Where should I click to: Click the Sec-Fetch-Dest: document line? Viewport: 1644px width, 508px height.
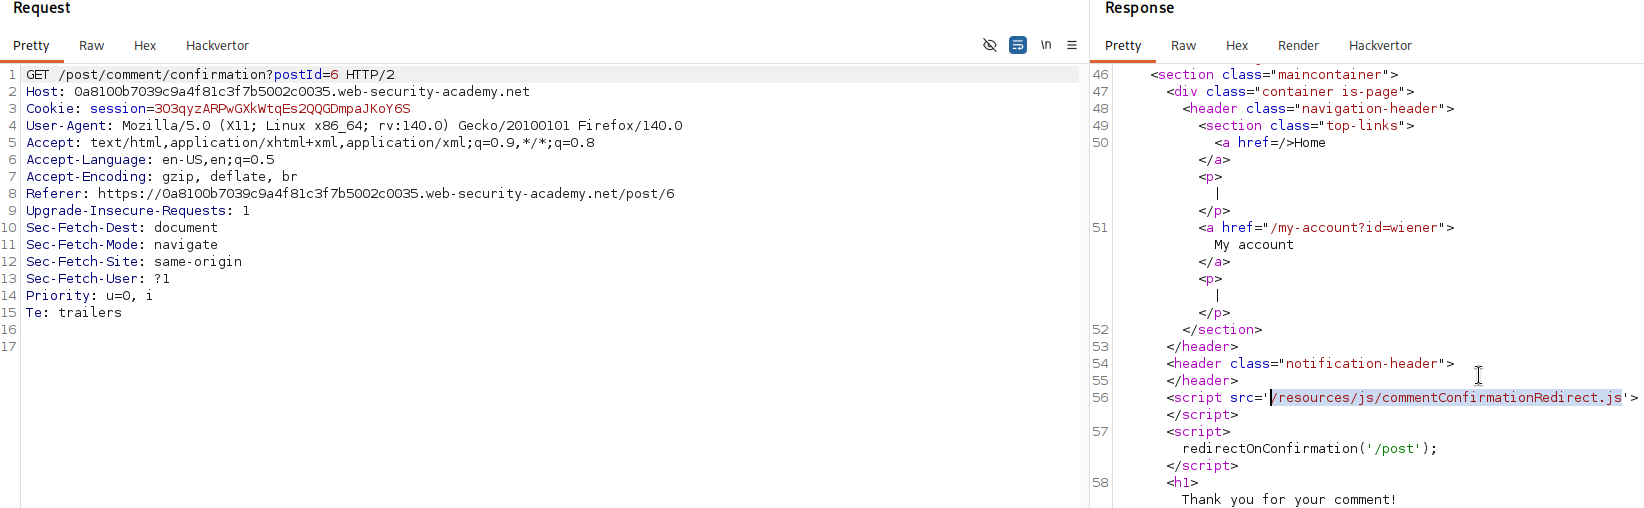point(122,228)
